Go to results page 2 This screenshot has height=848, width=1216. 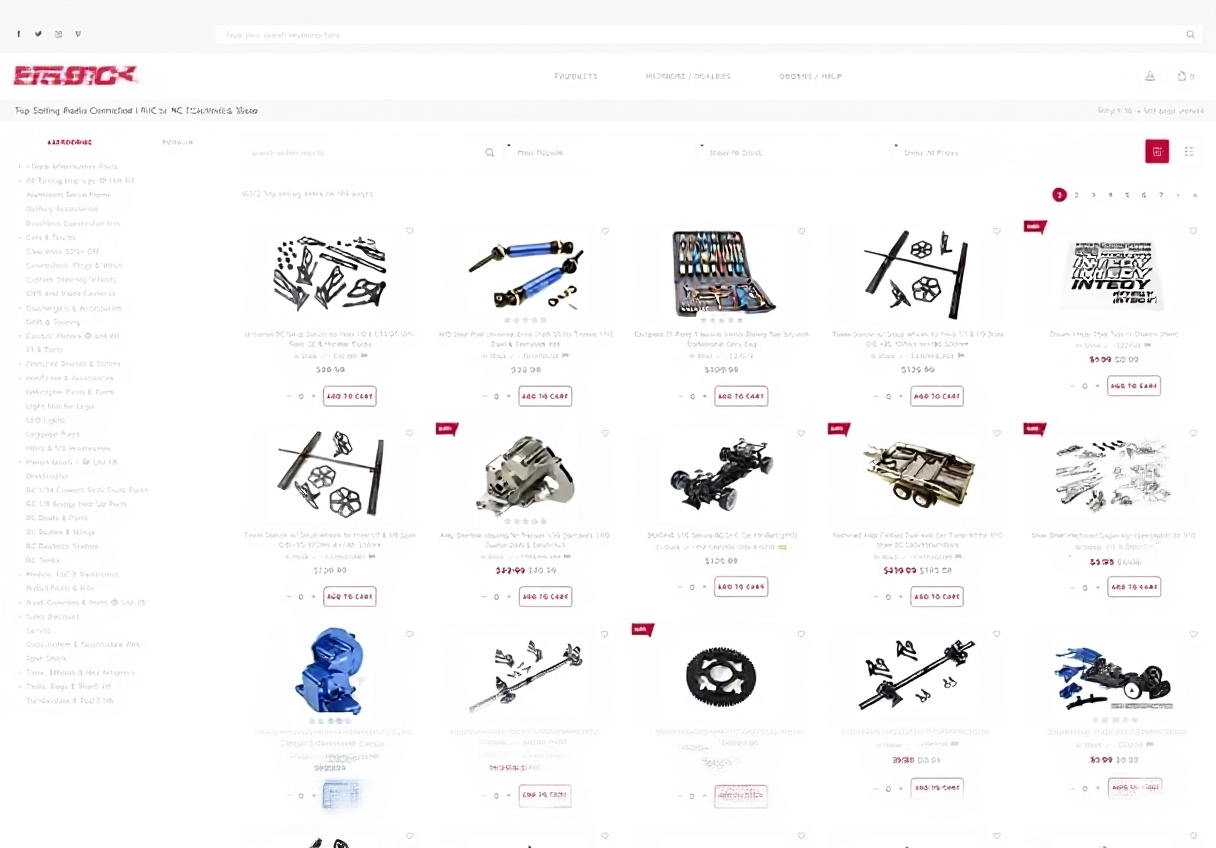1076,195
